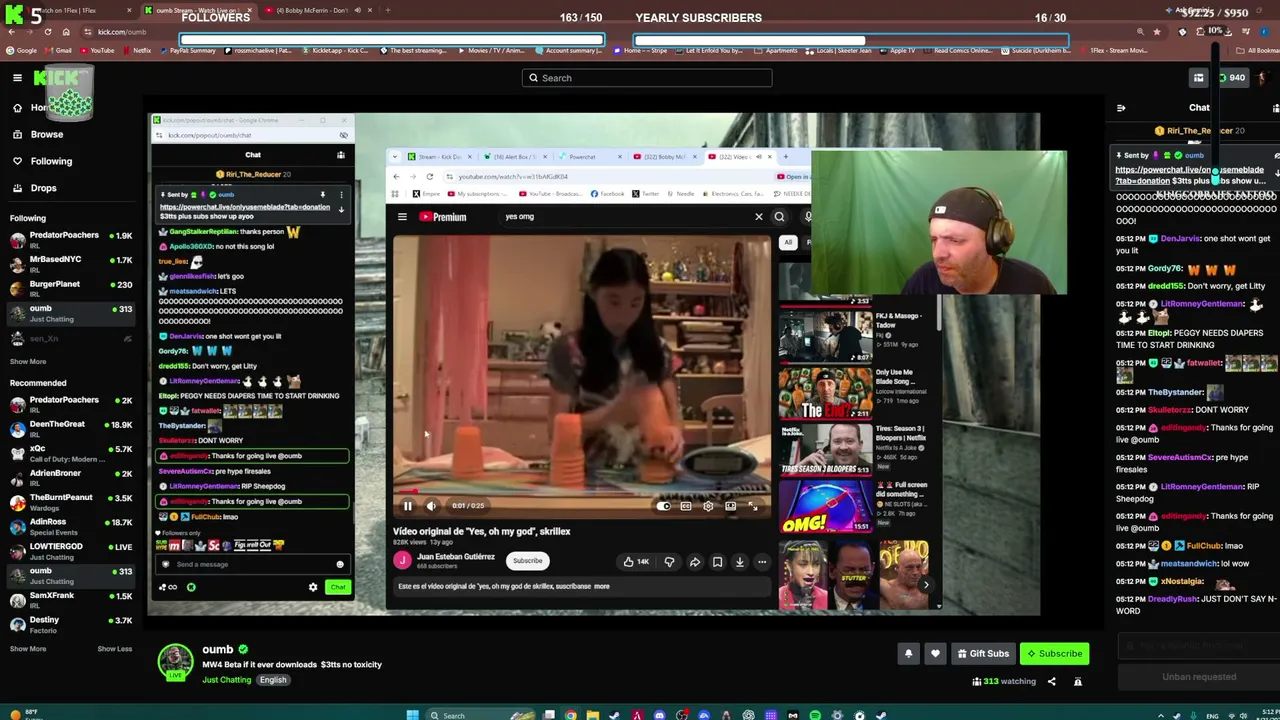Open oumb's channel avatar

tap(175, 662)
